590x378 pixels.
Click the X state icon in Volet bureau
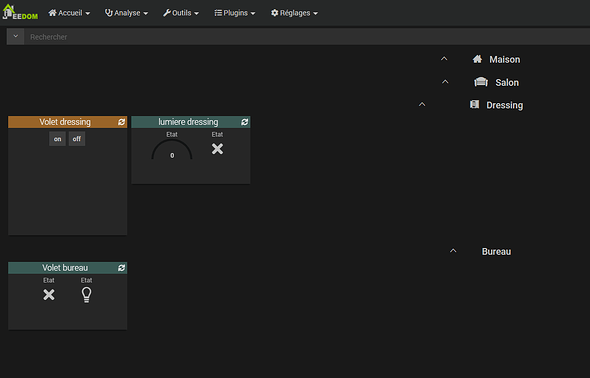point(49,295)
